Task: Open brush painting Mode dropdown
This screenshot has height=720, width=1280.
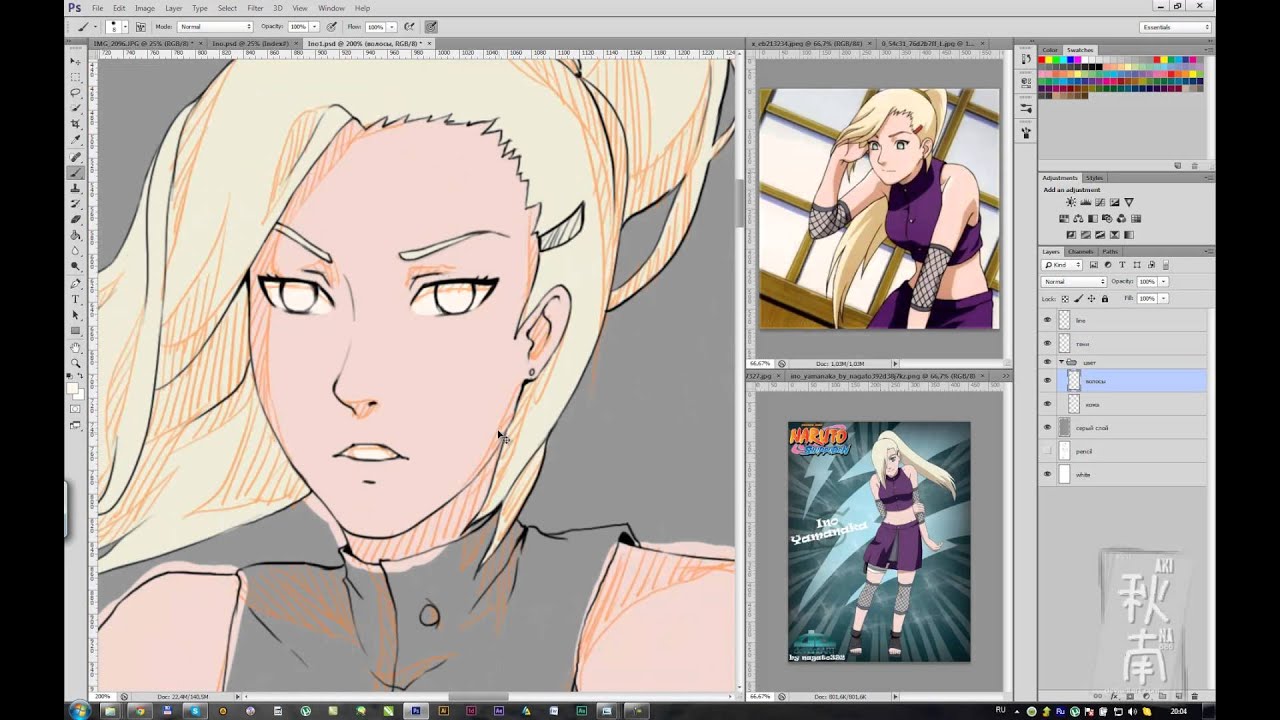Action: (215, 26)
